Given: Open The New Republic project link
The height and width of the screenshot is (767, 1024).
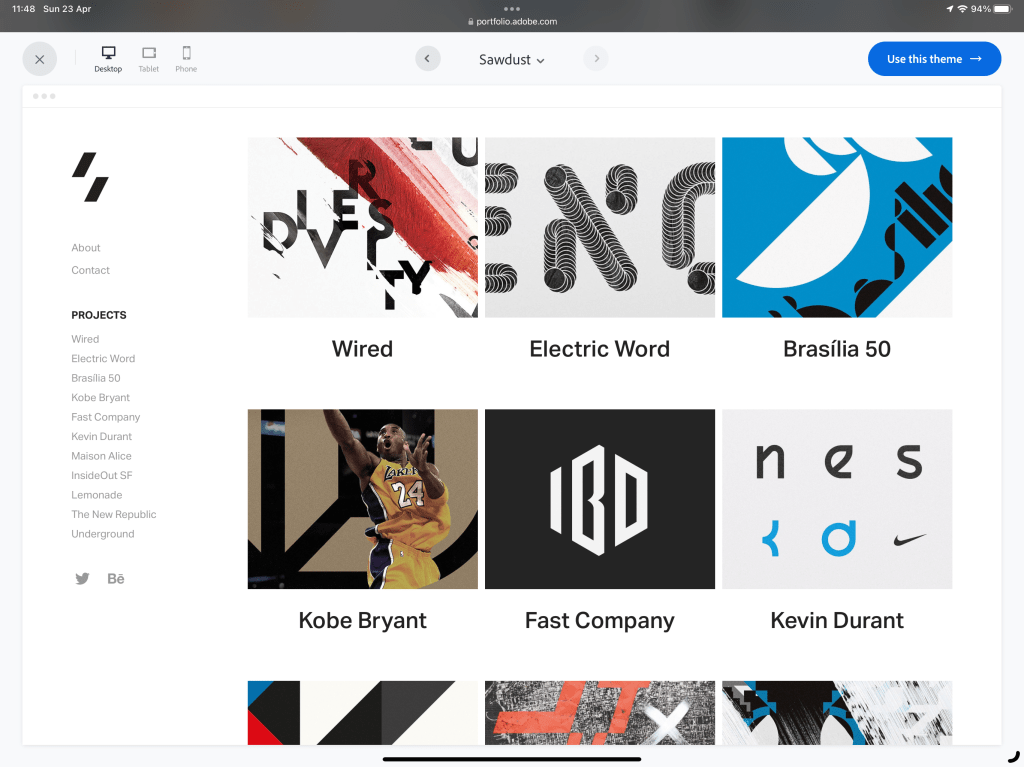Looking at the screenshot, I should point(114,514).
